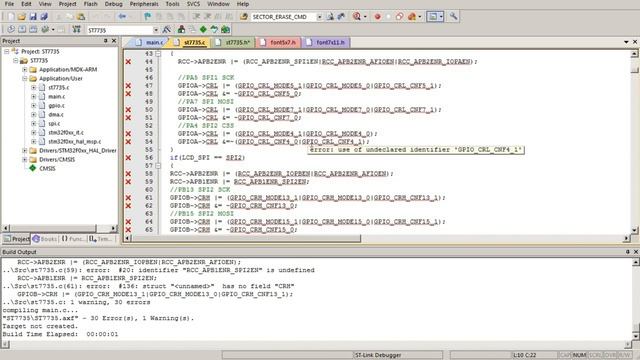Toggle a bookmark on current line
The image size is (640, 360).
click(147, 17)
